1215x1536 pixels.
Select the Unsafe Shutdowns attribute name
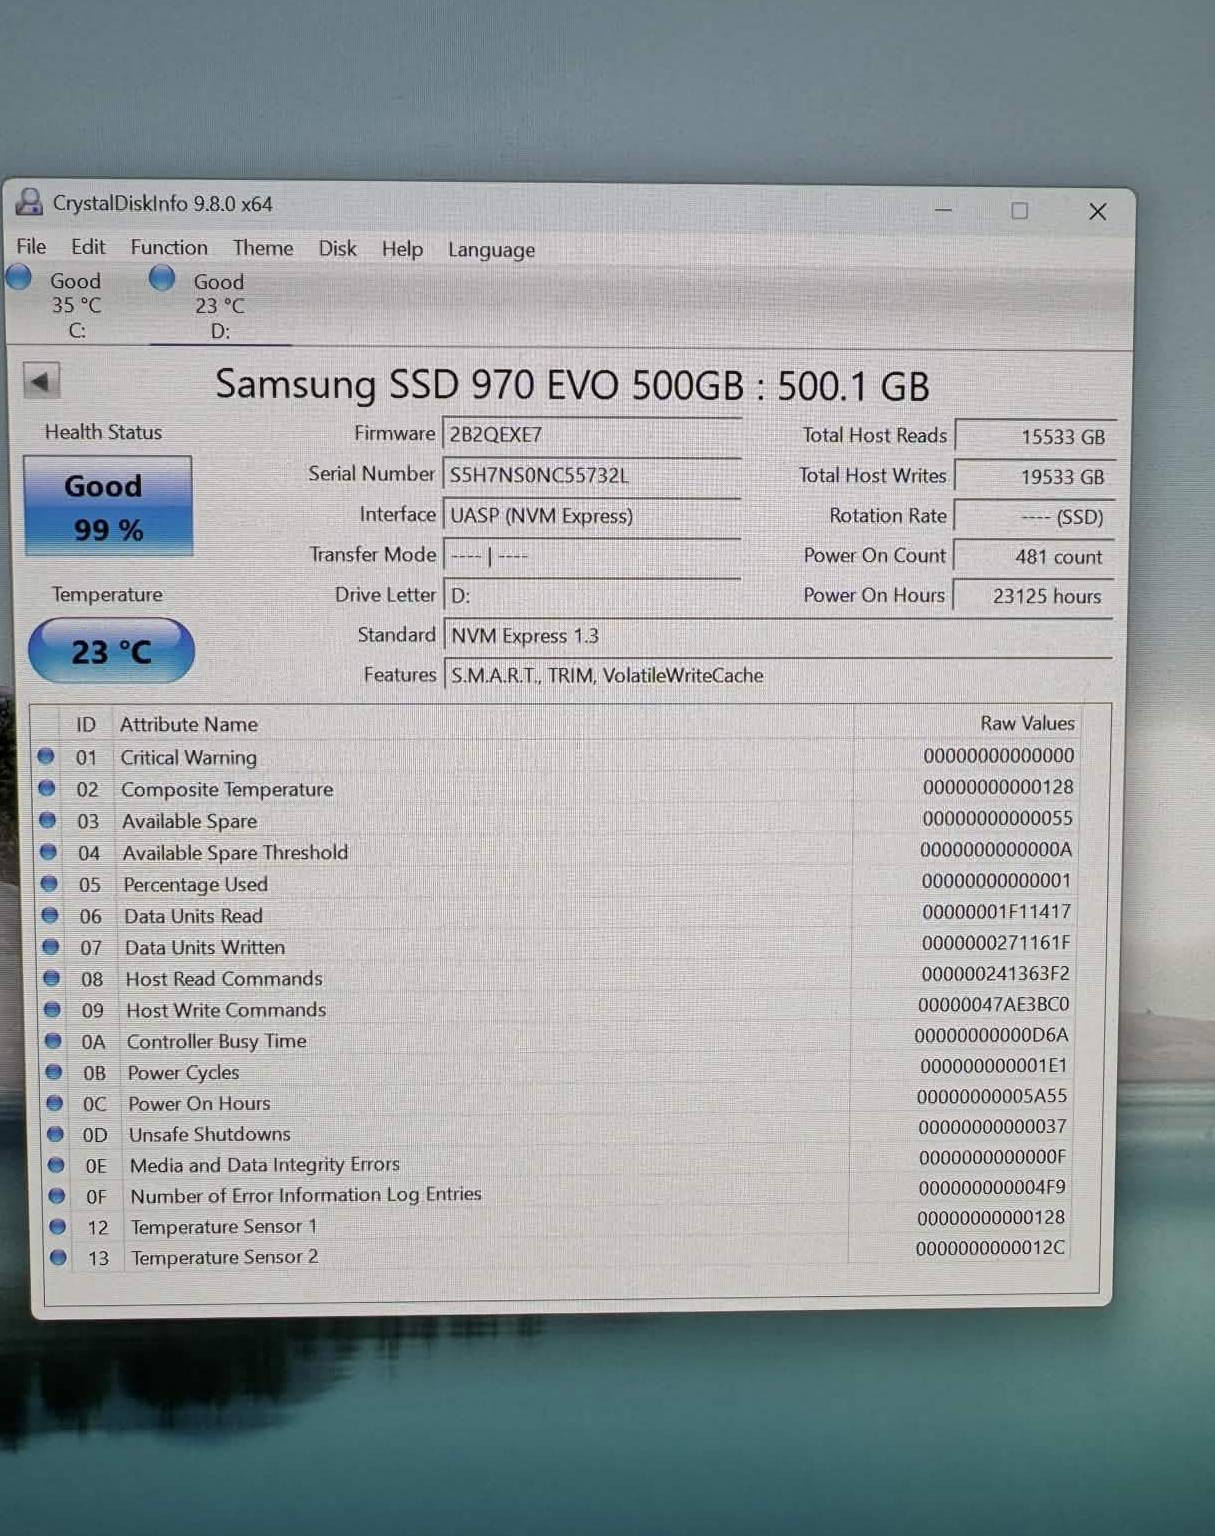click(209, 1134)
